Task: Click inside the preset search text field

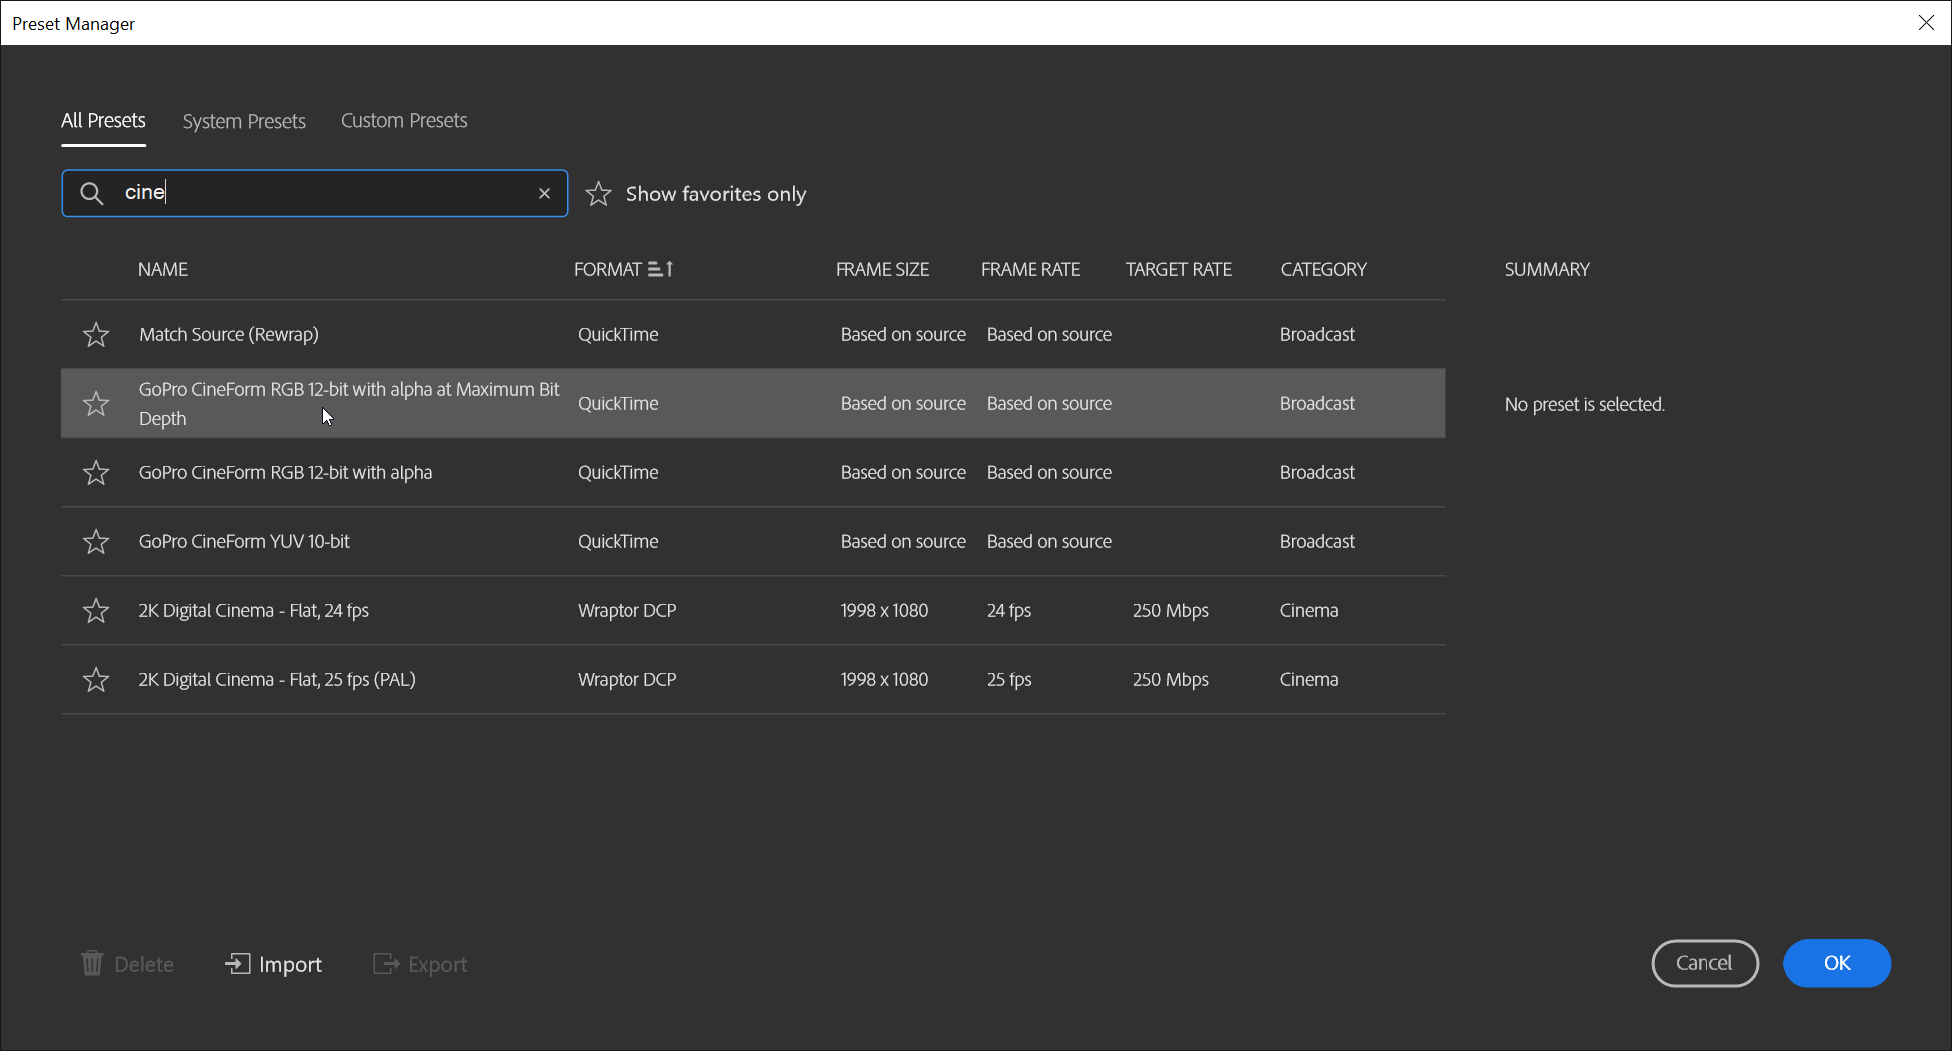Action: [330, 193]
